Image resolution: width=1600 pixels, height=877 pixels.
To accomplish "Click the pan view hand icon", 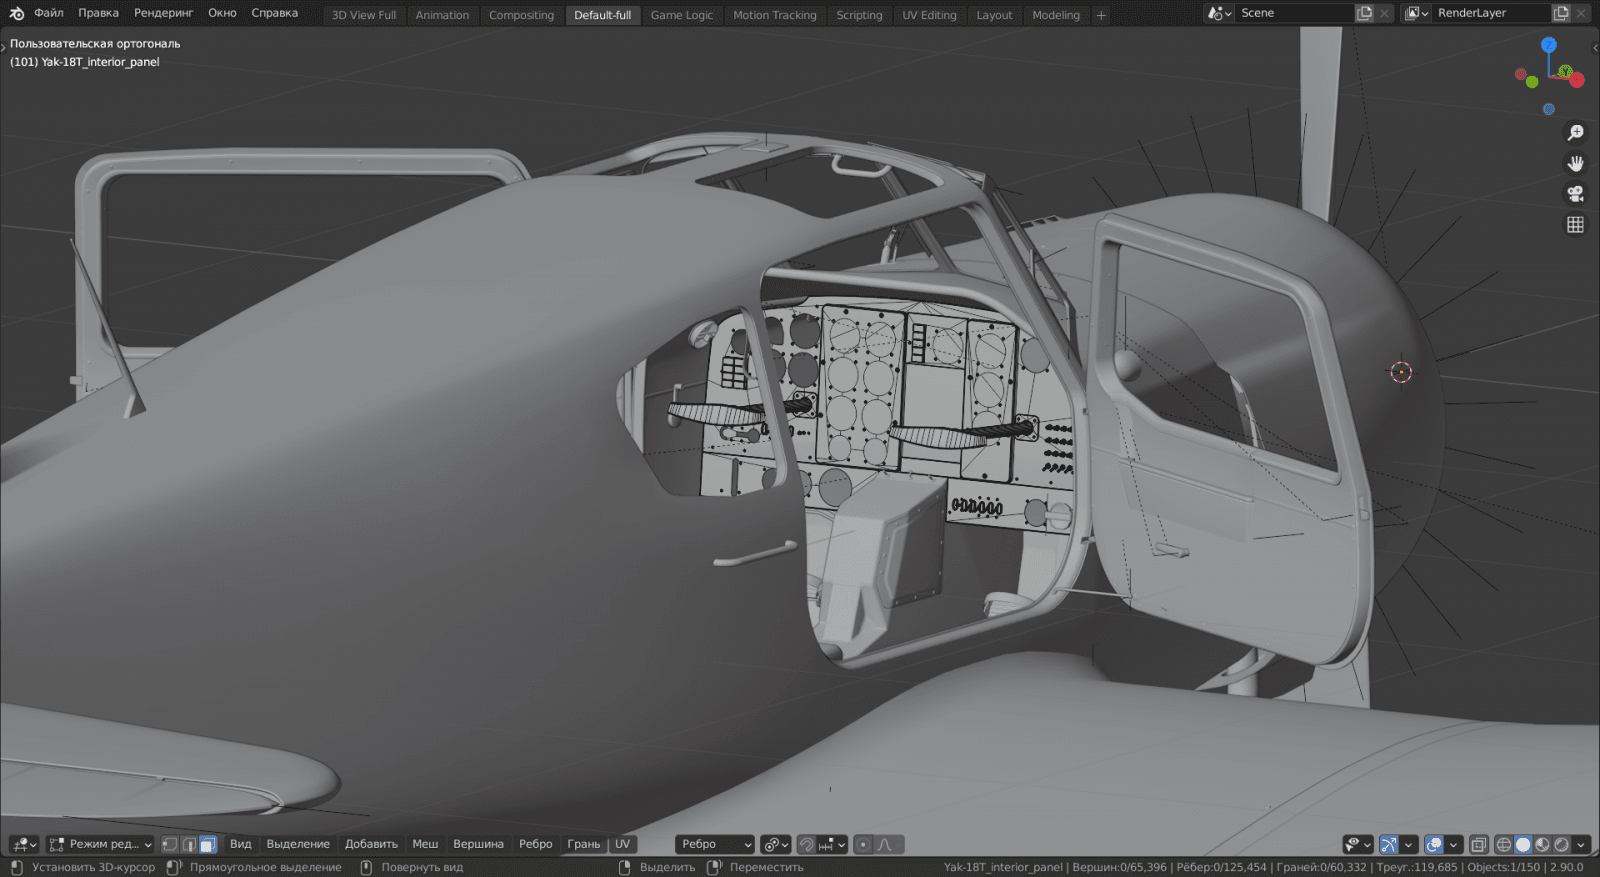I will 1575,163.
